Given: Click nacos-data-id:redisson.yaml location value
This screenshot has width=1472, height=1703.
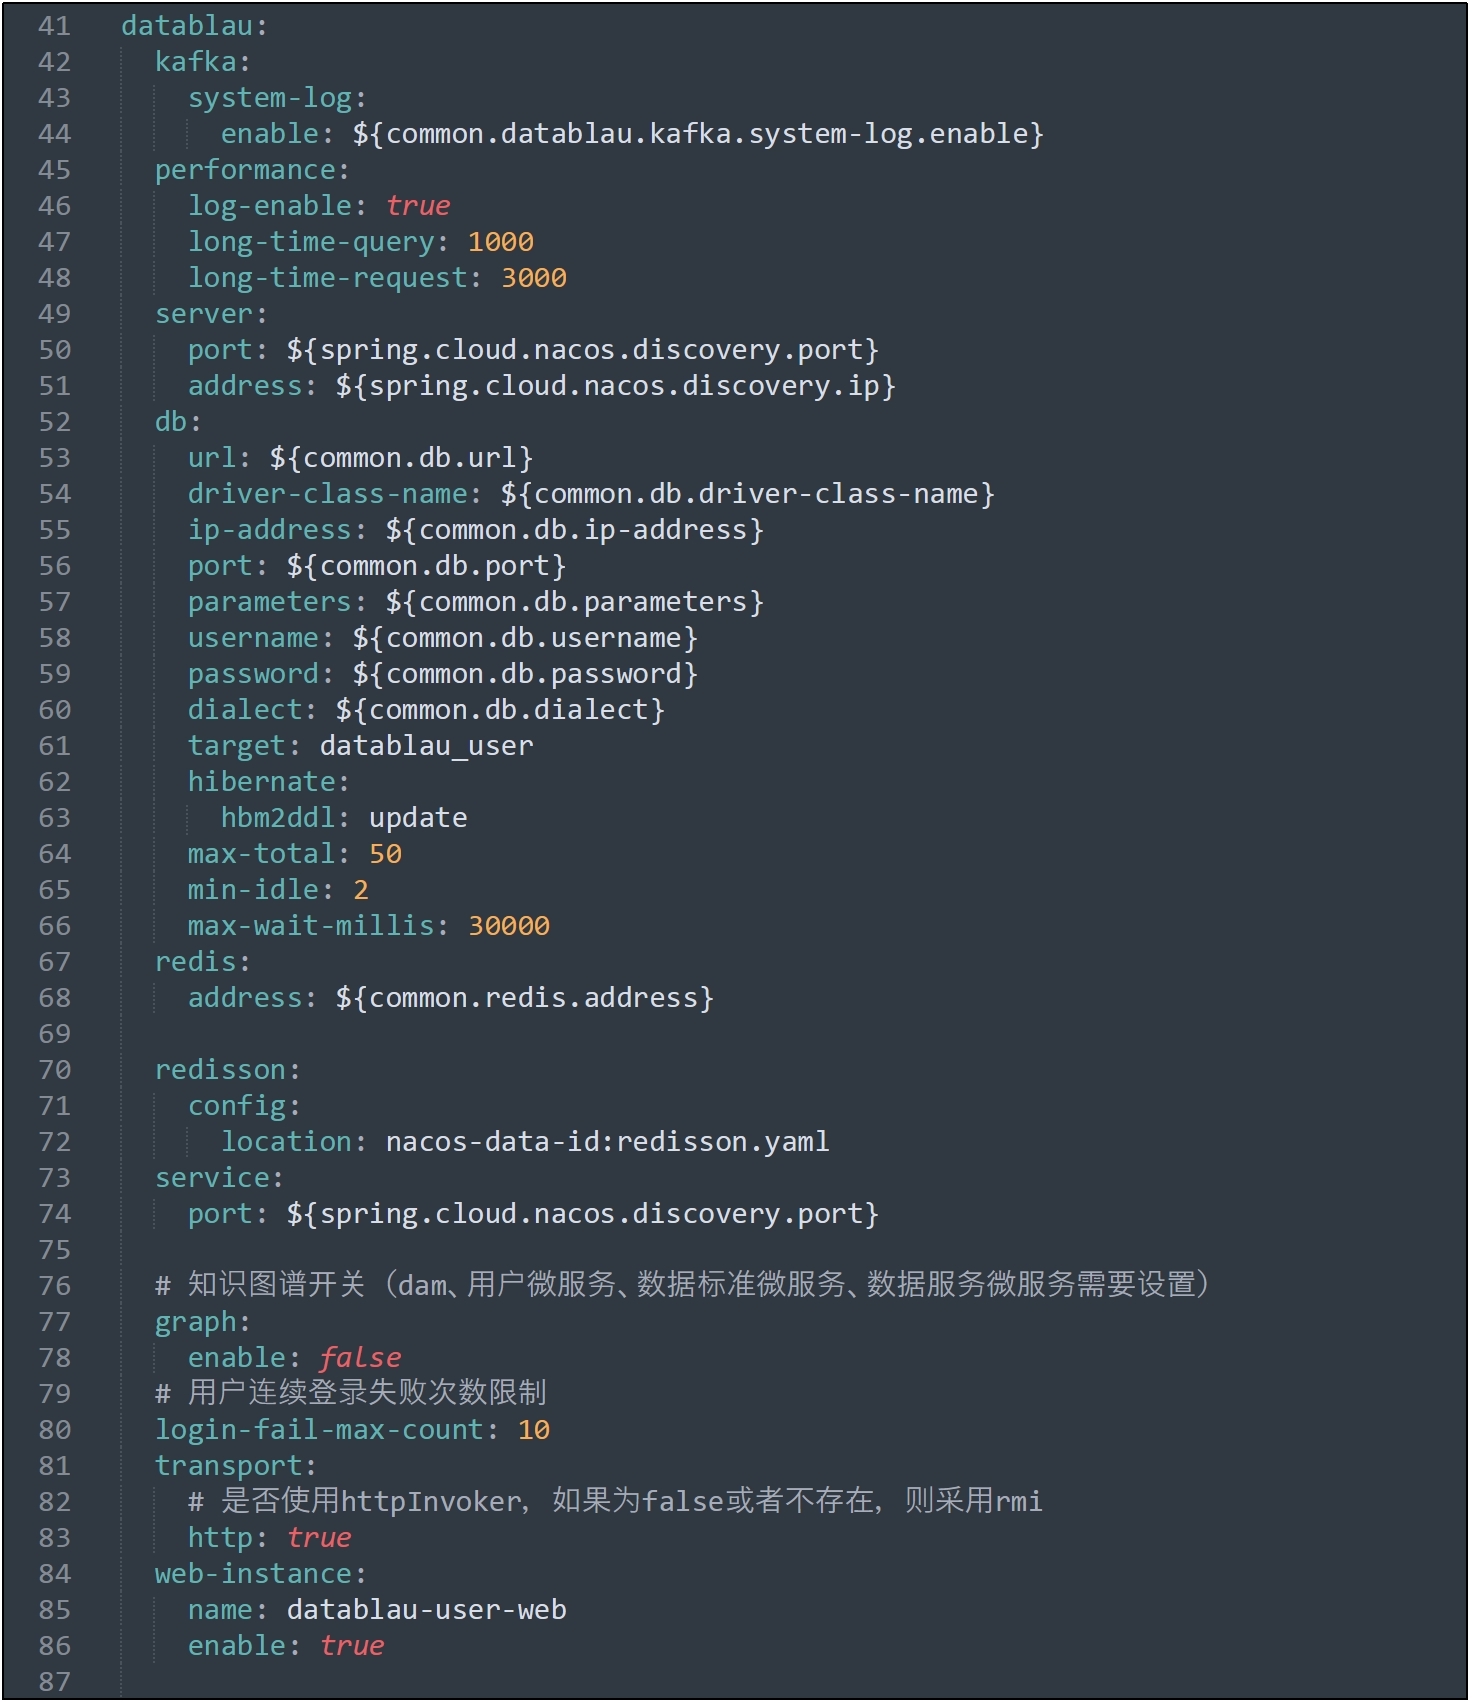Looking at the screenshot, I should point(607,1142).
